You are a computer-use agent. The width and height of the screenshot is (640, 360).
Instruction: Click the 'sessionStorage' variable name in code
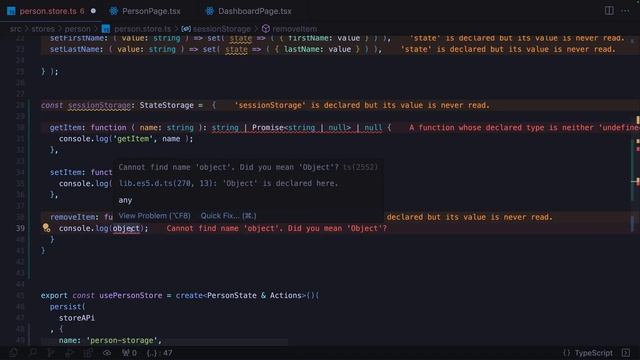point(99,105)
